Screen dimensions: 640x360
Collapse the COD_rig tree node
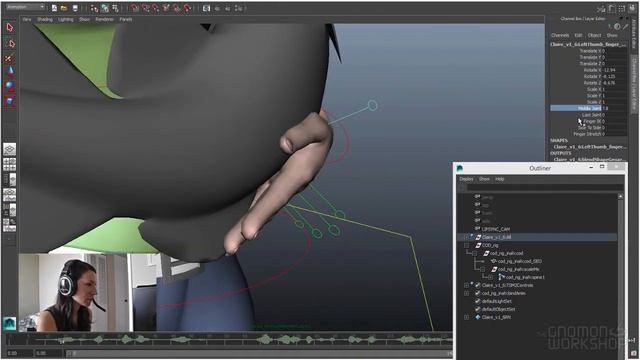467,245
